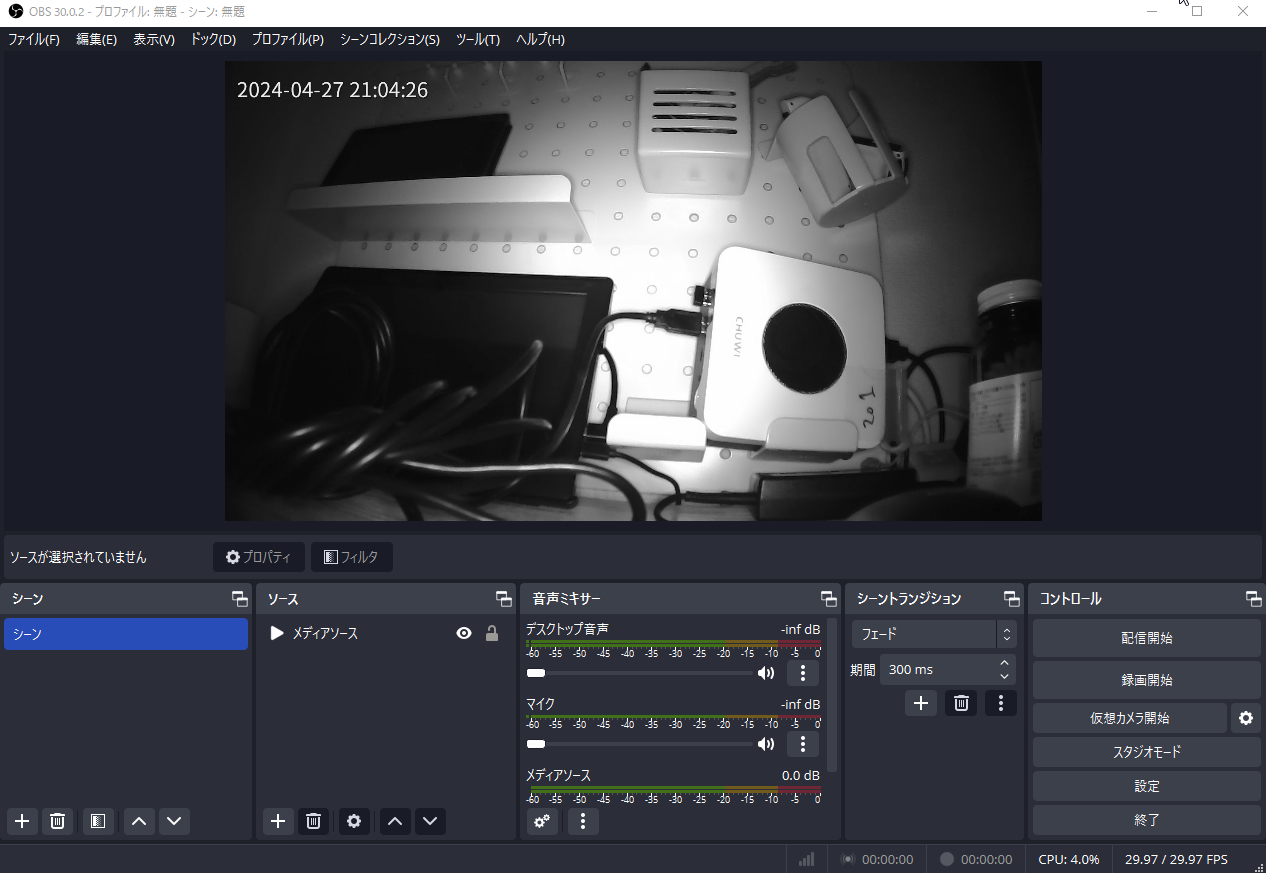Undock the 音声ミキサー panel

click(828, 599)
